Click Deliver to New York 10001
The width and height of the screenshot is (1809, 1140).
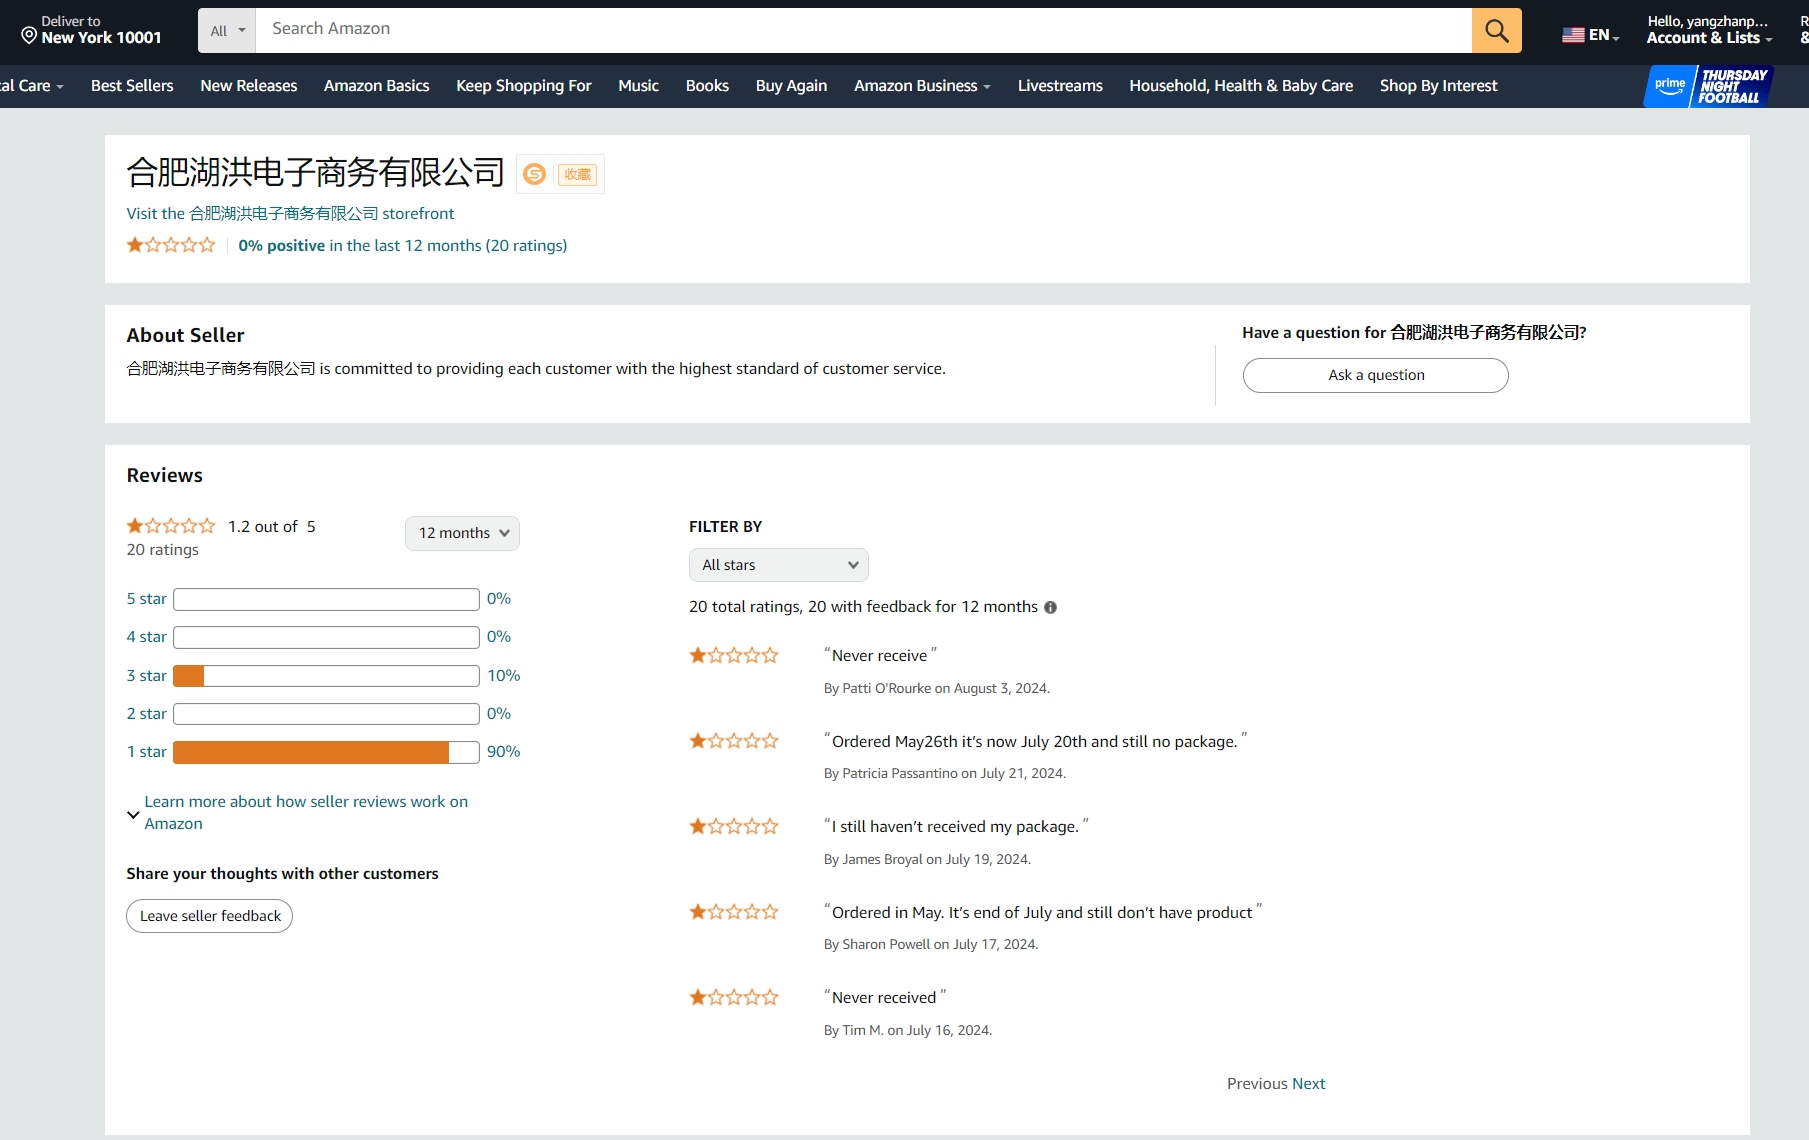(92, 30)
